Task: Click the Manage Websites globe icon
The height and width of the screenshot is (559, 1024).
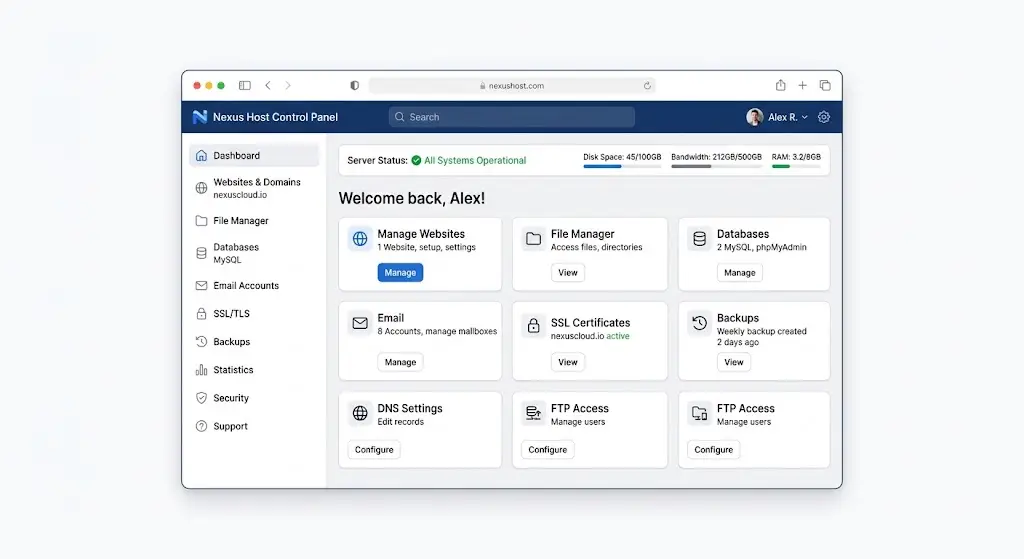Action: pos(360,239)
